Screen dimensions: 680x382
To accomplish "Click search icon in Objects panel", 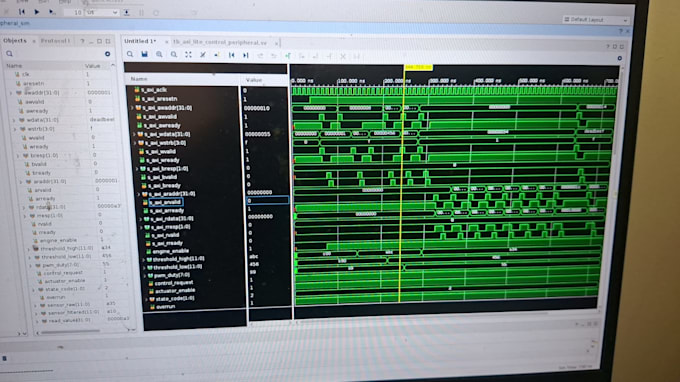I will [9, 54].
